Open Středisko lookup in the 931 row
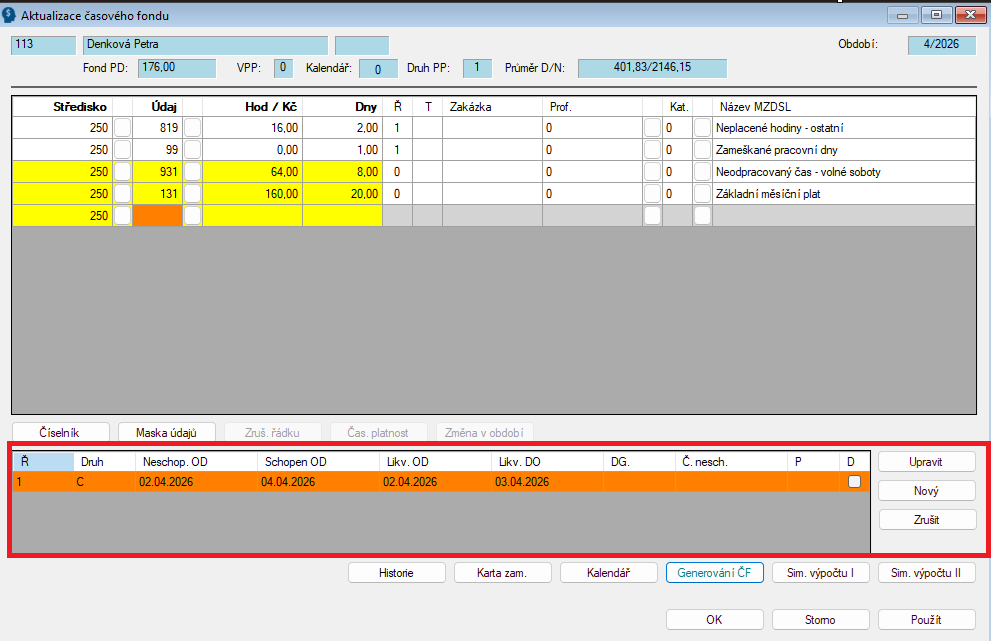This screenshot has width=991, height=641. pos(123,172)
